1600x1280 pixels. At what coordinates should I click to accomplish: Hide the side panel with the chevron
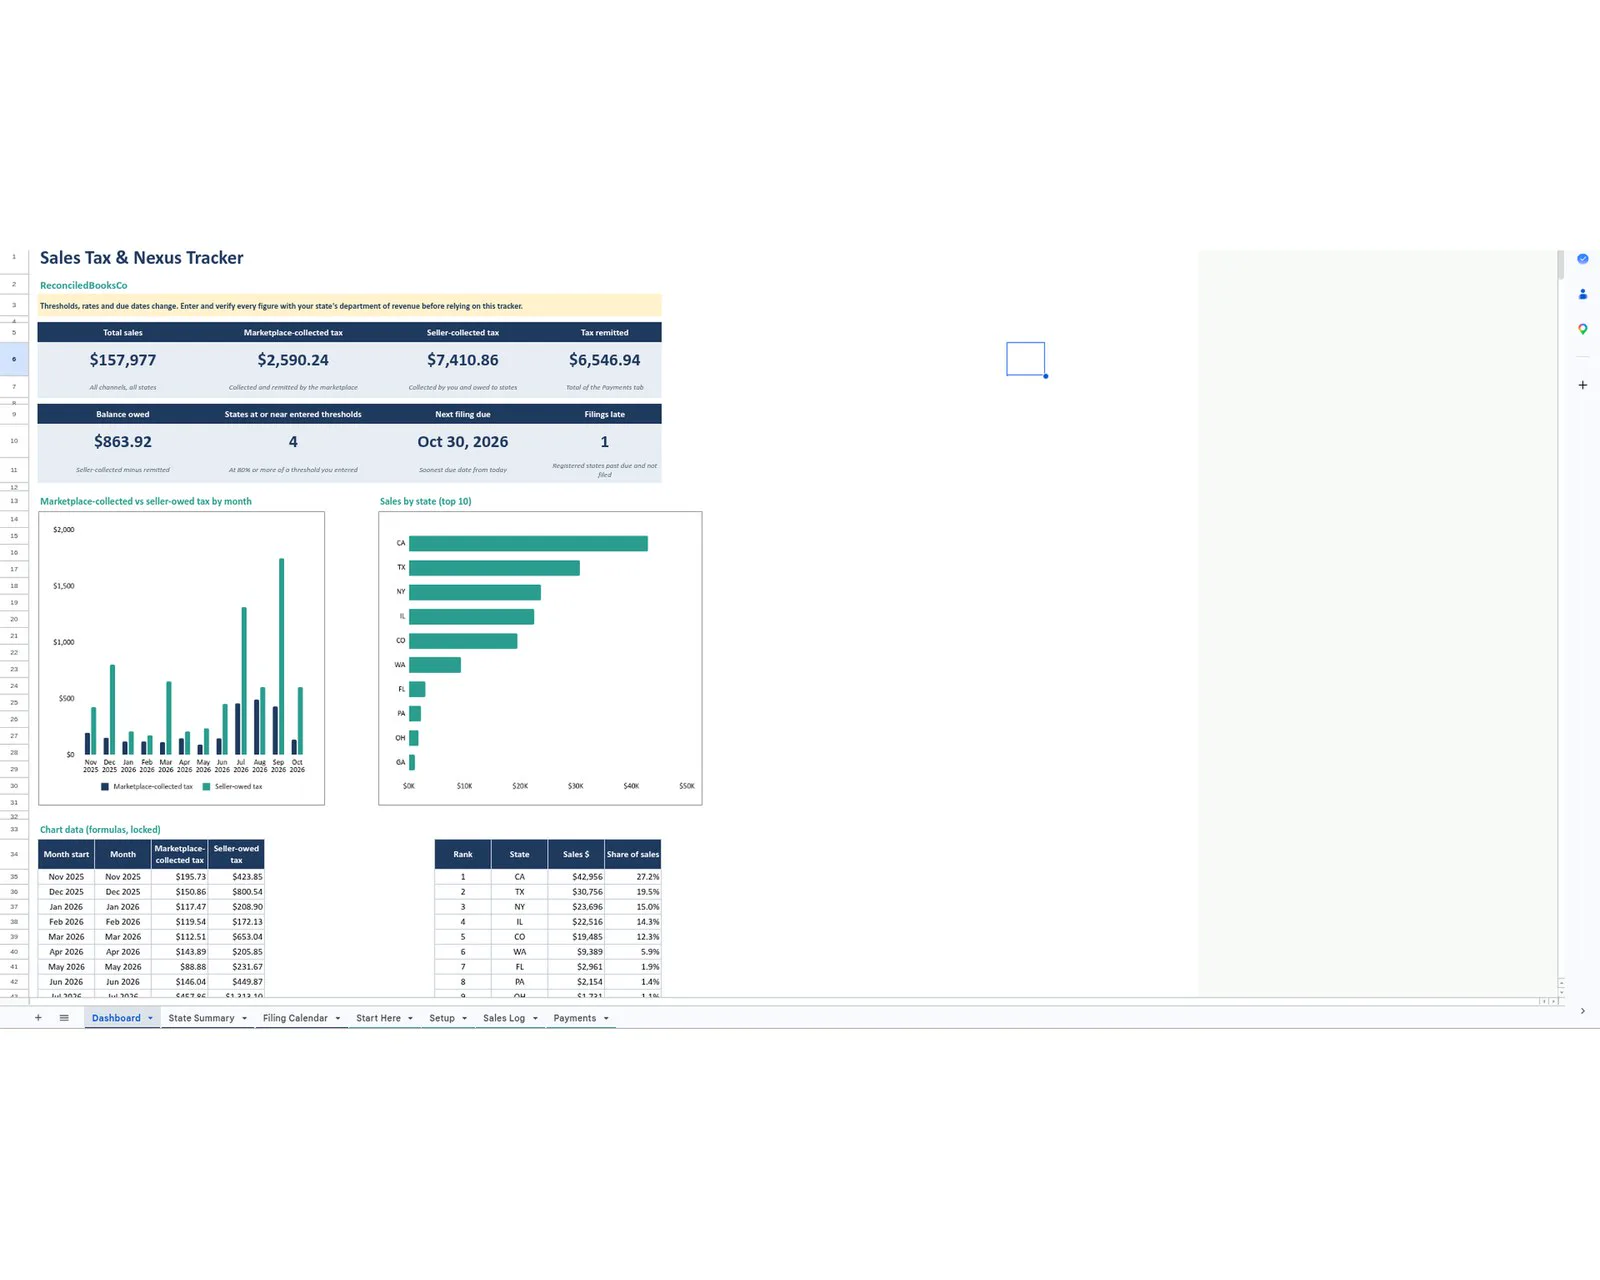point(1582,1011)
